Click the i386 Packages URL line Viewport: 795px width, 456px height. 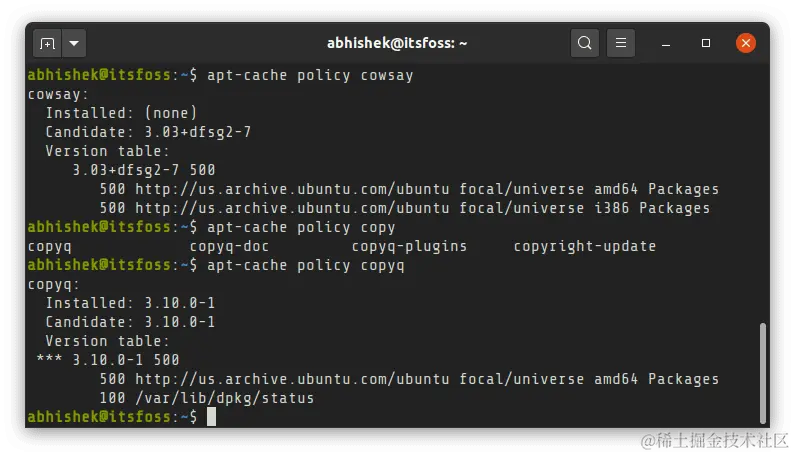[x=405, y=208]
